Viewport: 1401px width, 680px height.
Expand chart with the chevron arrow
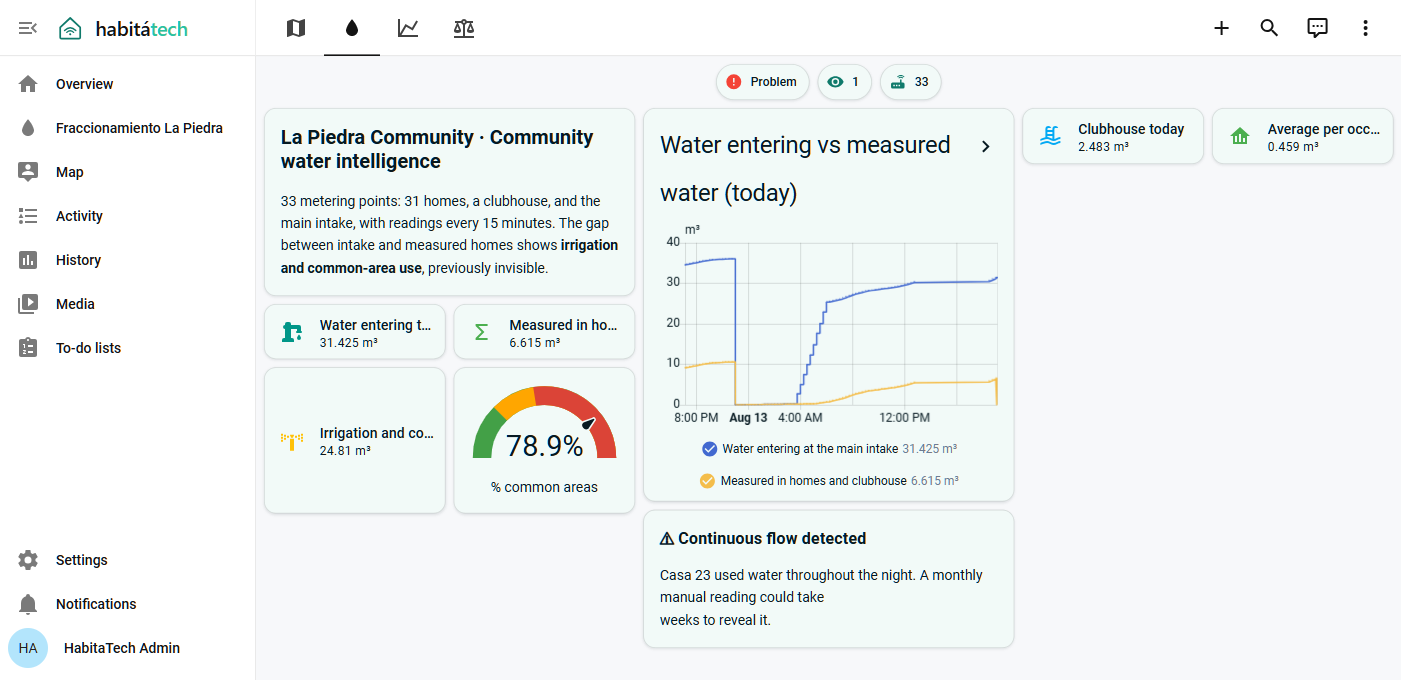pyautogui.click(x=985, y=146)
